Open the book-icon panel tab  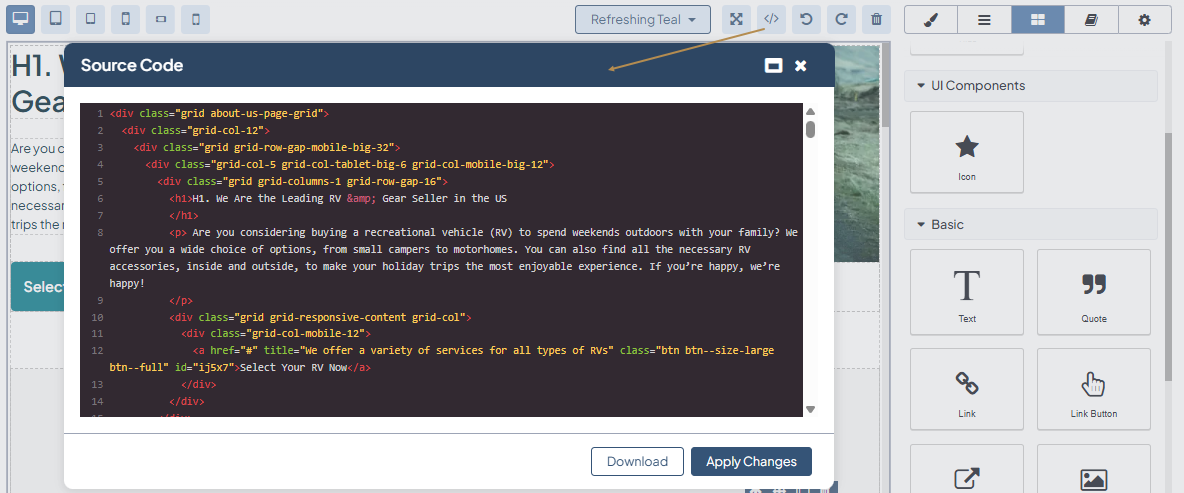(1091, 19)
